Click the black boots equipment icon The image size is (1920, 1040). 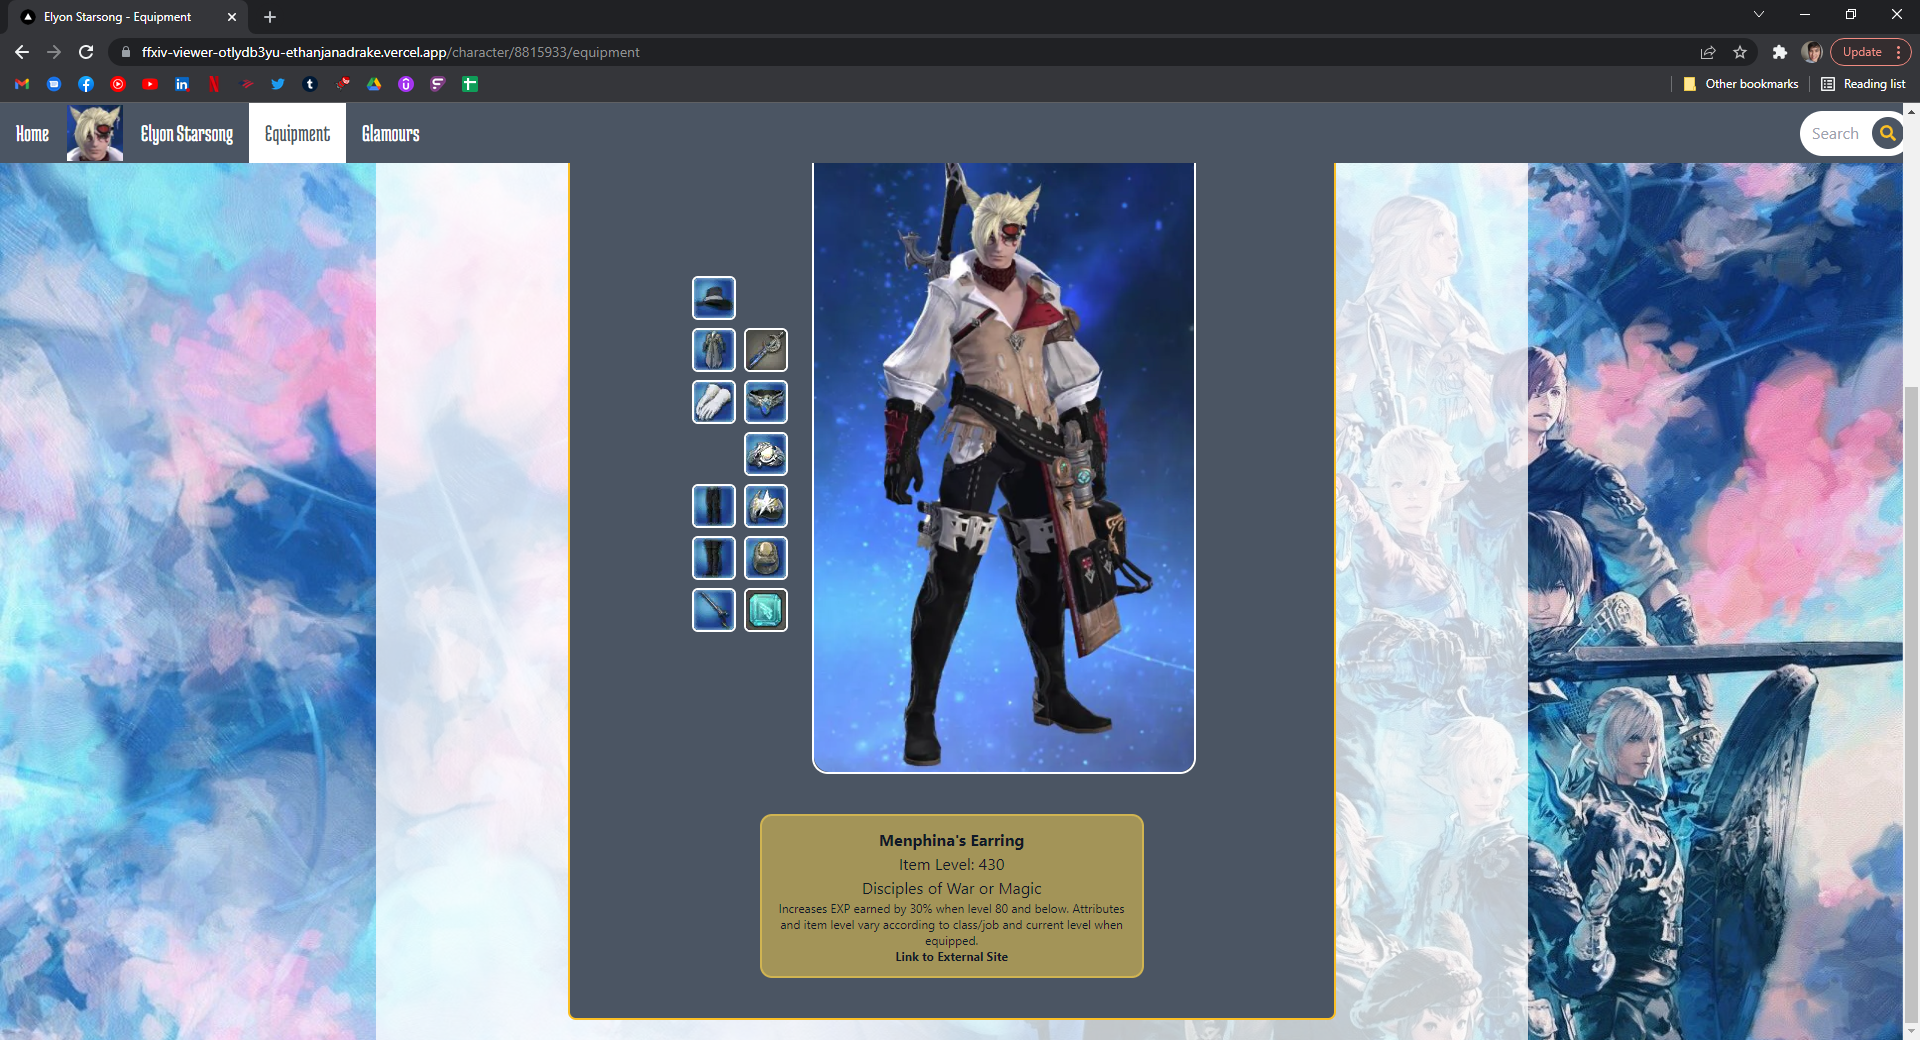713,558
